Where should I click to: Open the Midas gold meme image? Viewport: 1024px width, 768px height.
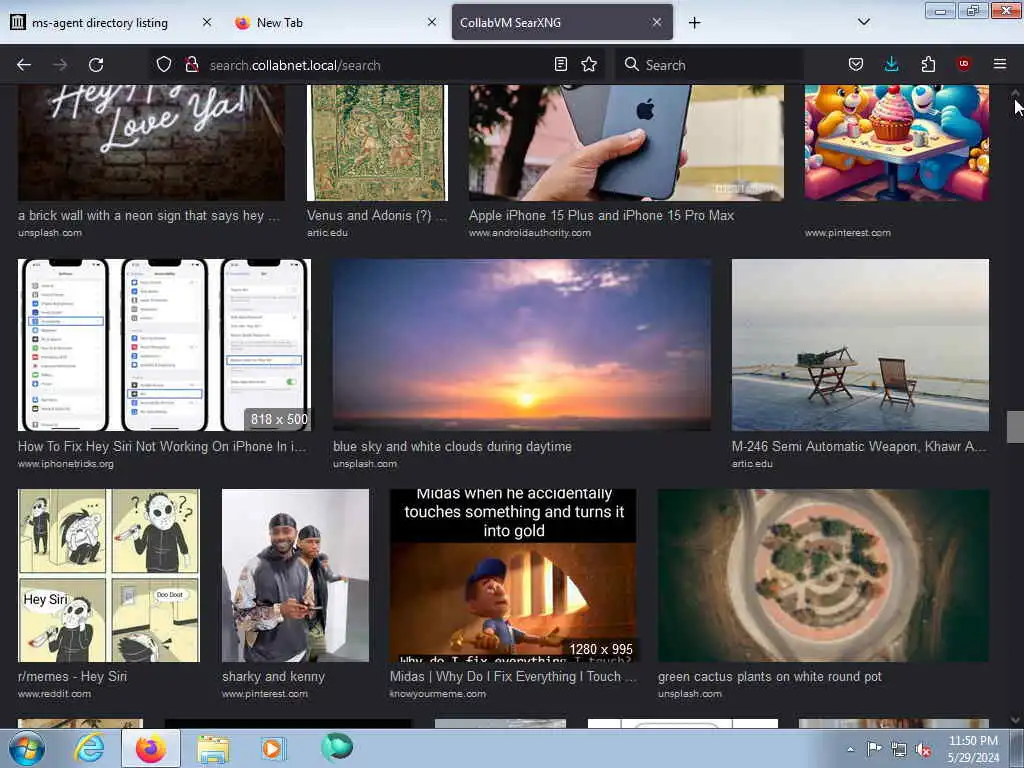point(513,575)
